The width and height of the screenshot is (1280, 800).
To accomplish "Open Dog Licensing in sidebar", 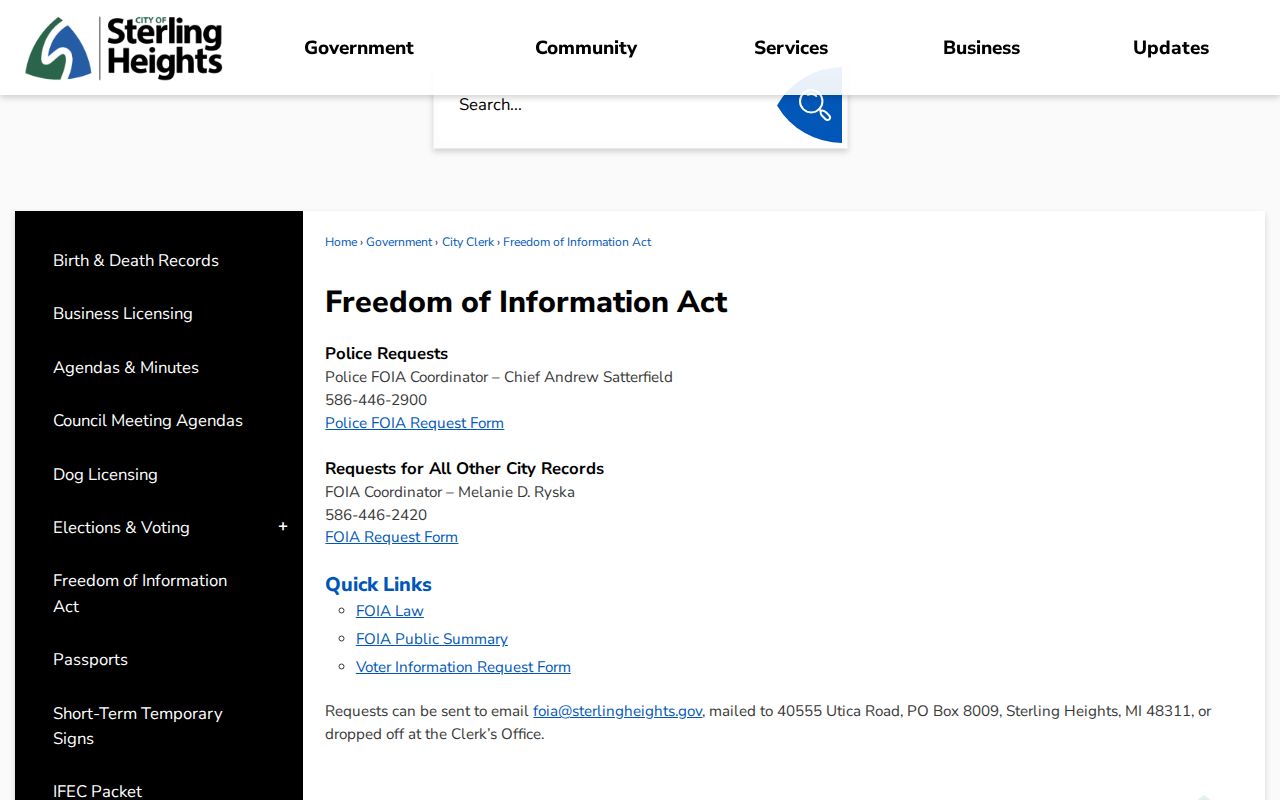I will [x=105, y=474].
